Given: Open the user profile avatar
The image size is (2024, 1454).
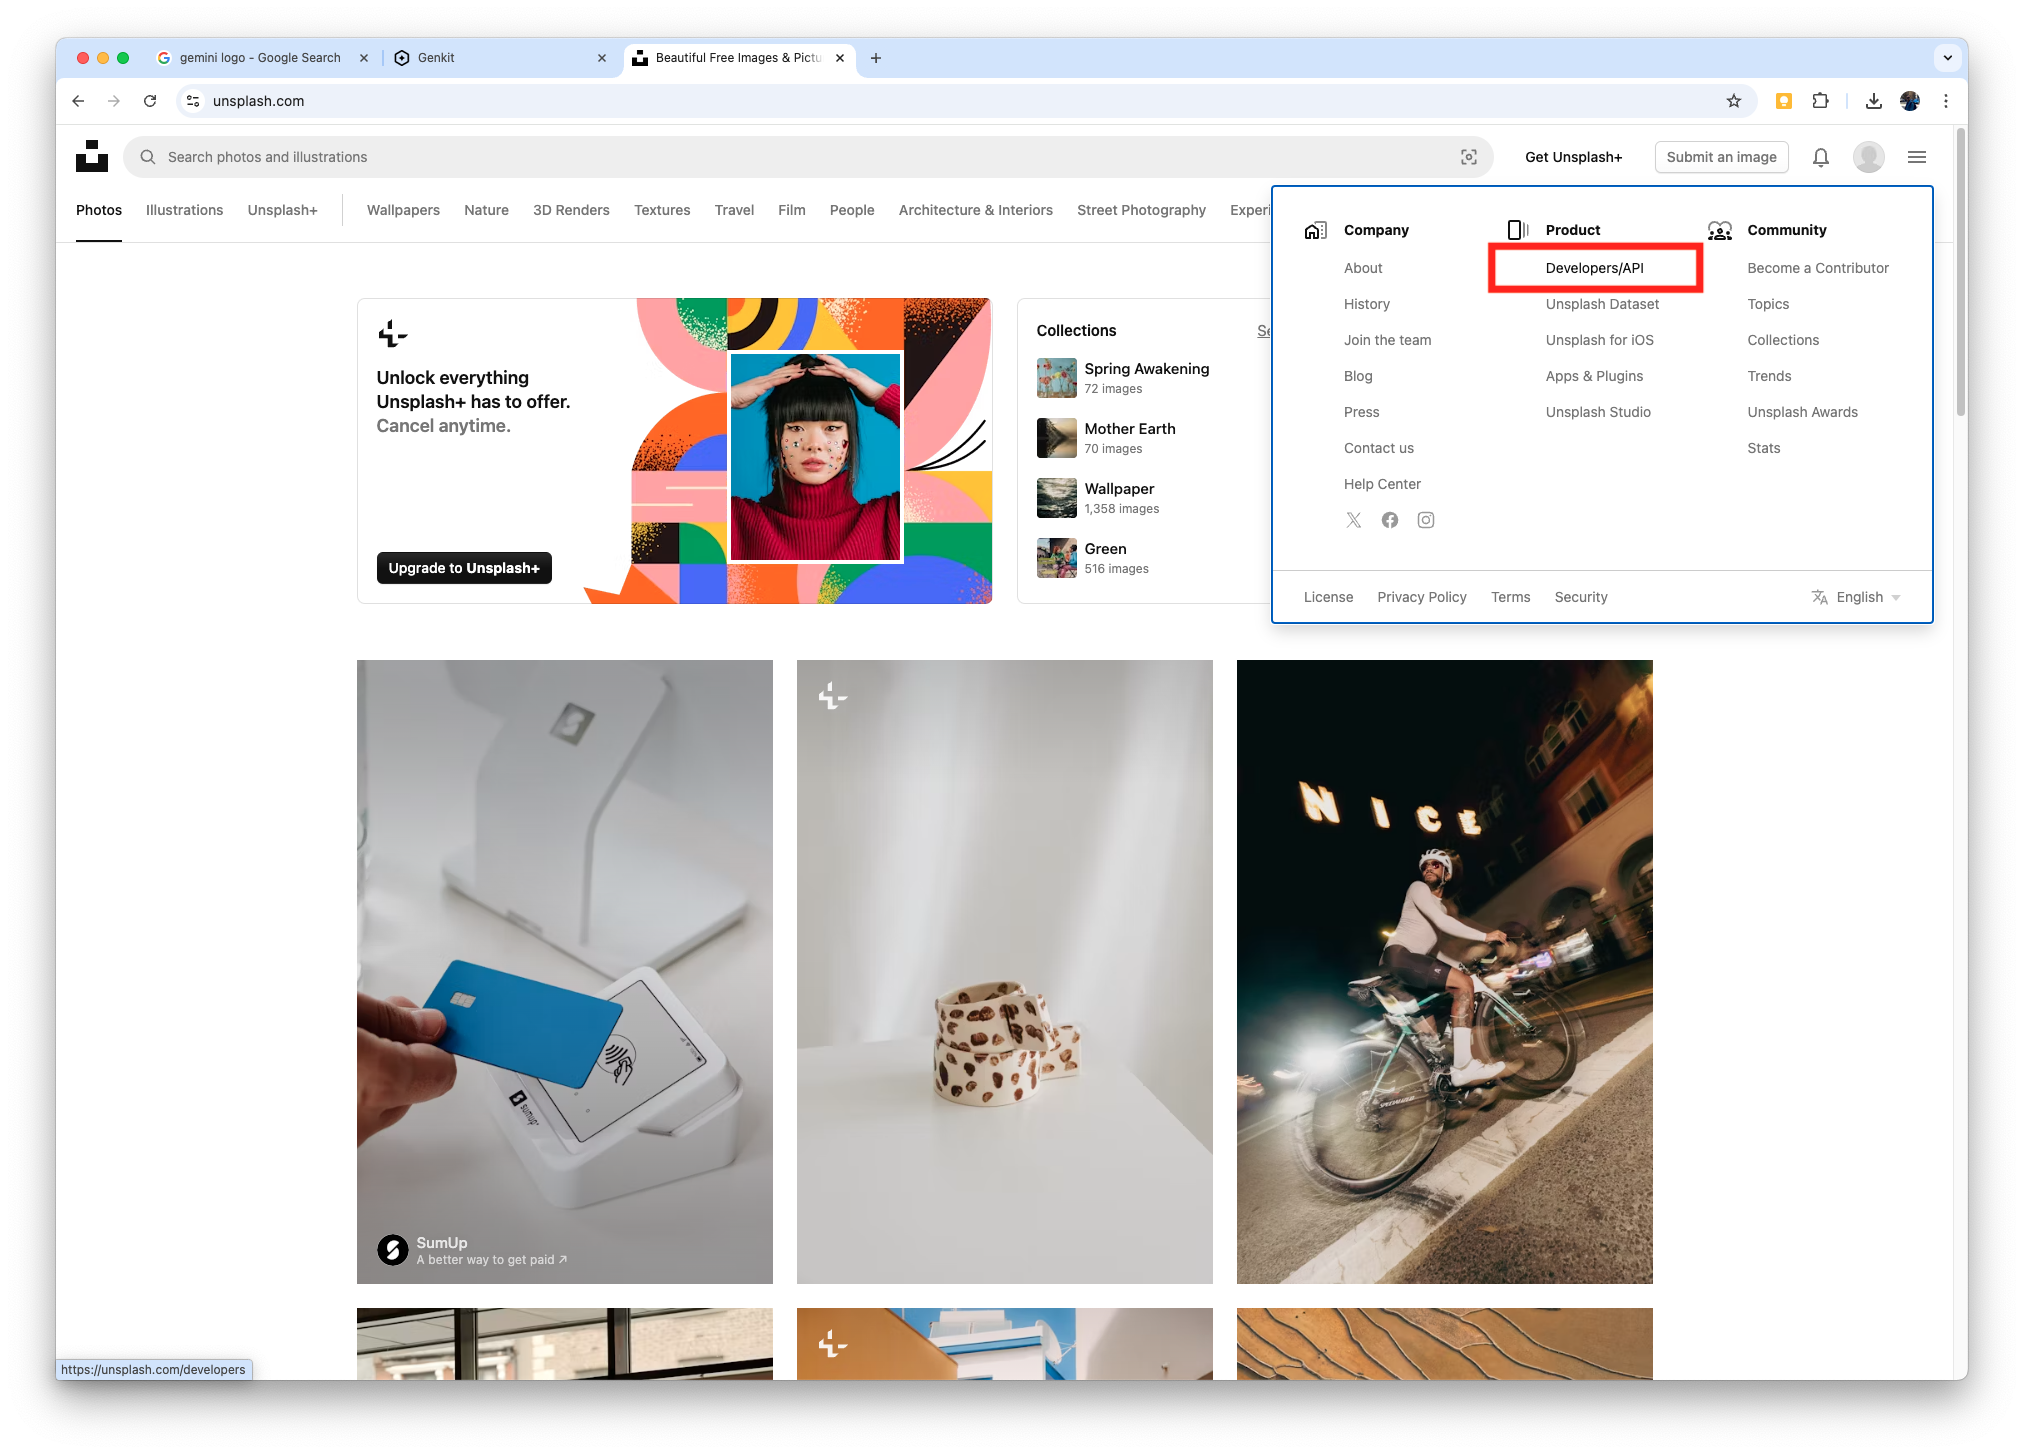Looking at the screenshot, I should point(1868,157).
